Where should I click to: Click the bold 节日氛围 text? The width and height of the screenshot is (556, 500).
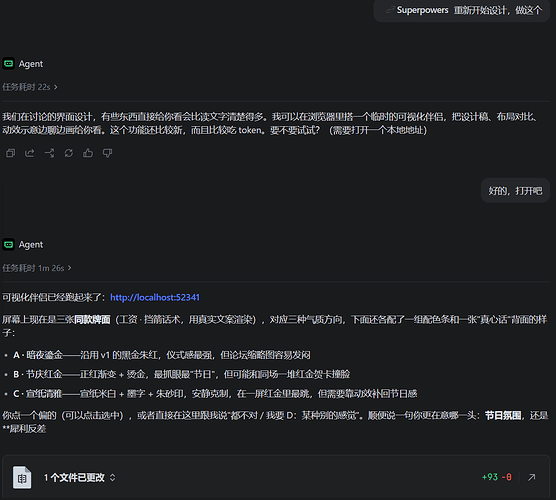503,415
